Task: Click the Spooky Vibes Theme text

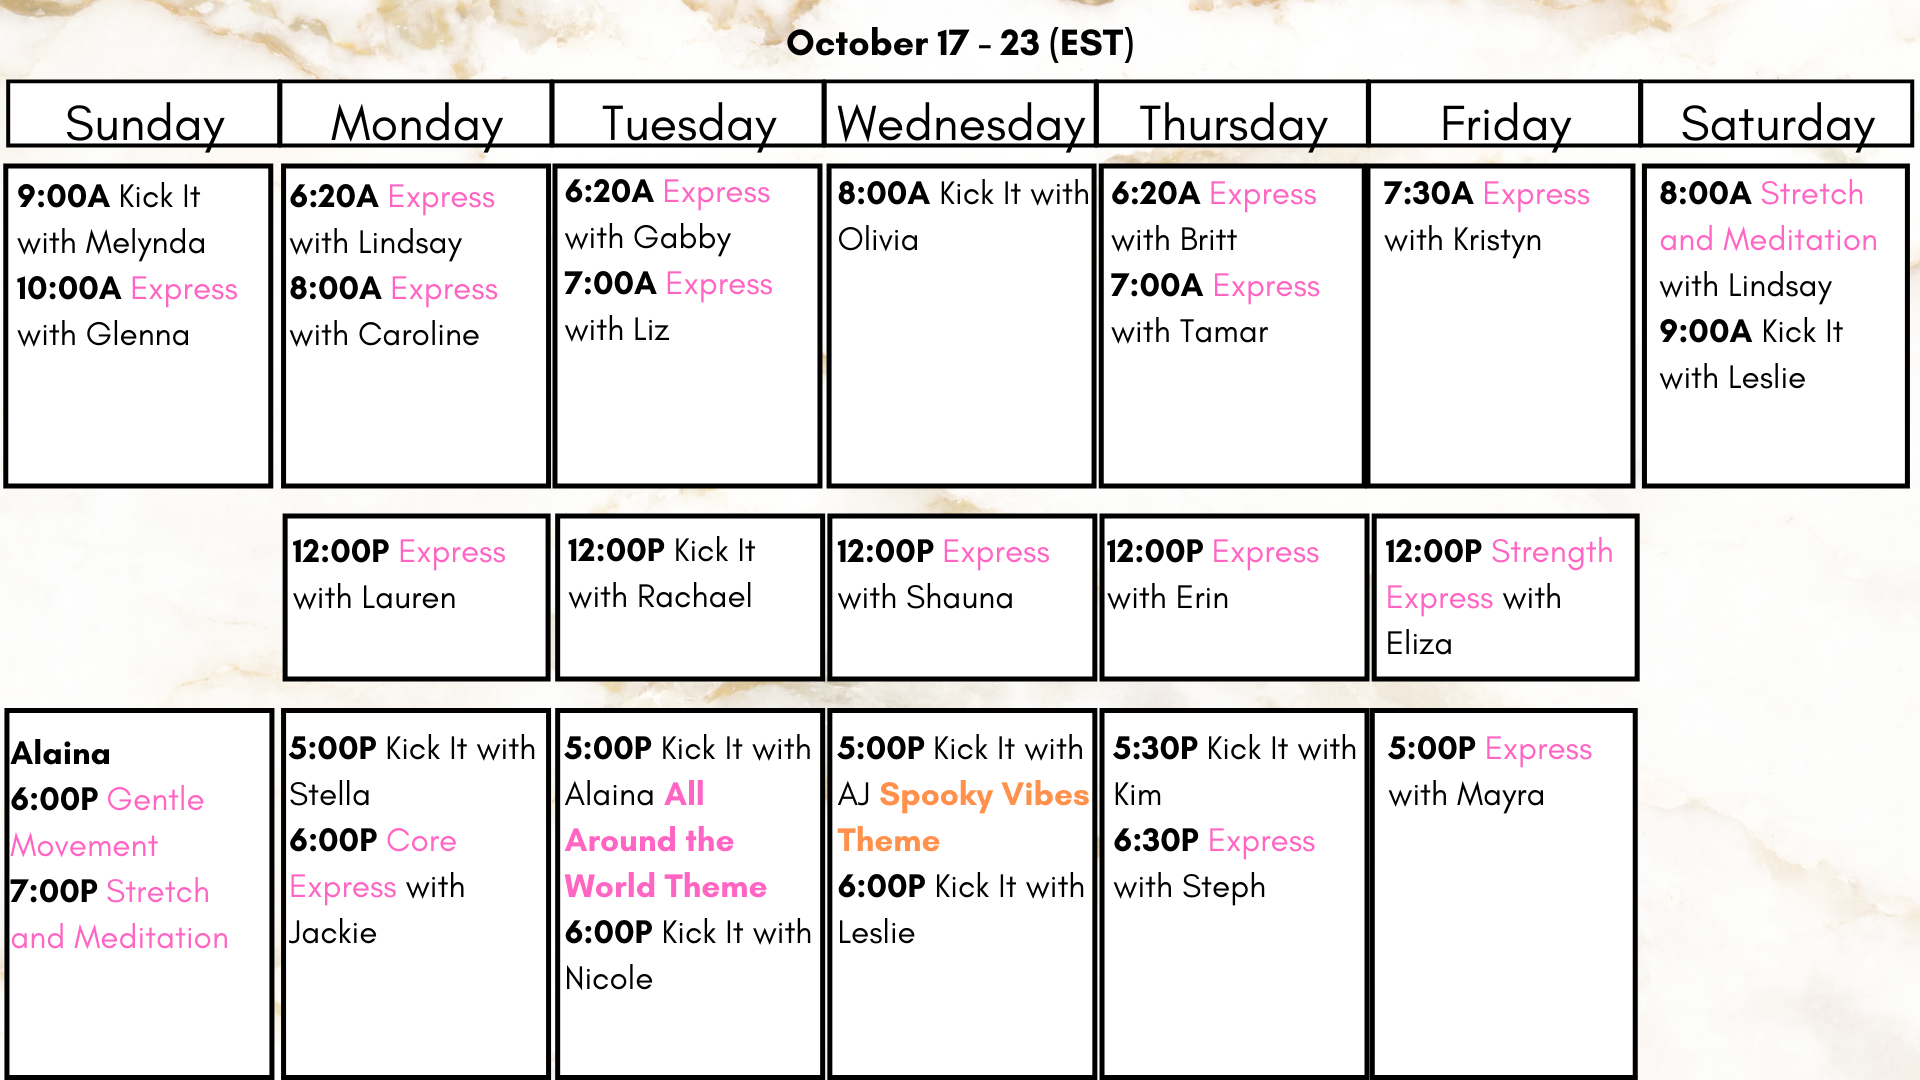Action: (x=963, y=817)
